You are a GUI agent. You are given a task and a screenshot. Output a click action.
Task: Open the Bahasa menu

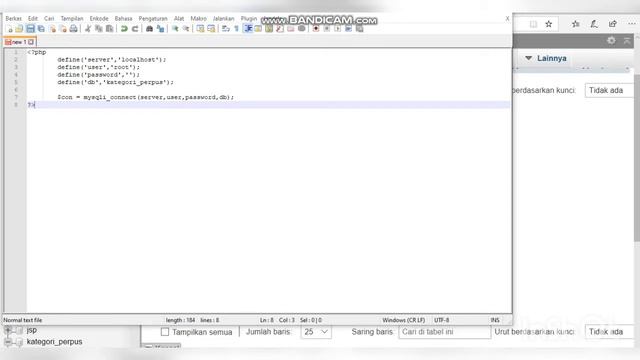123,18
